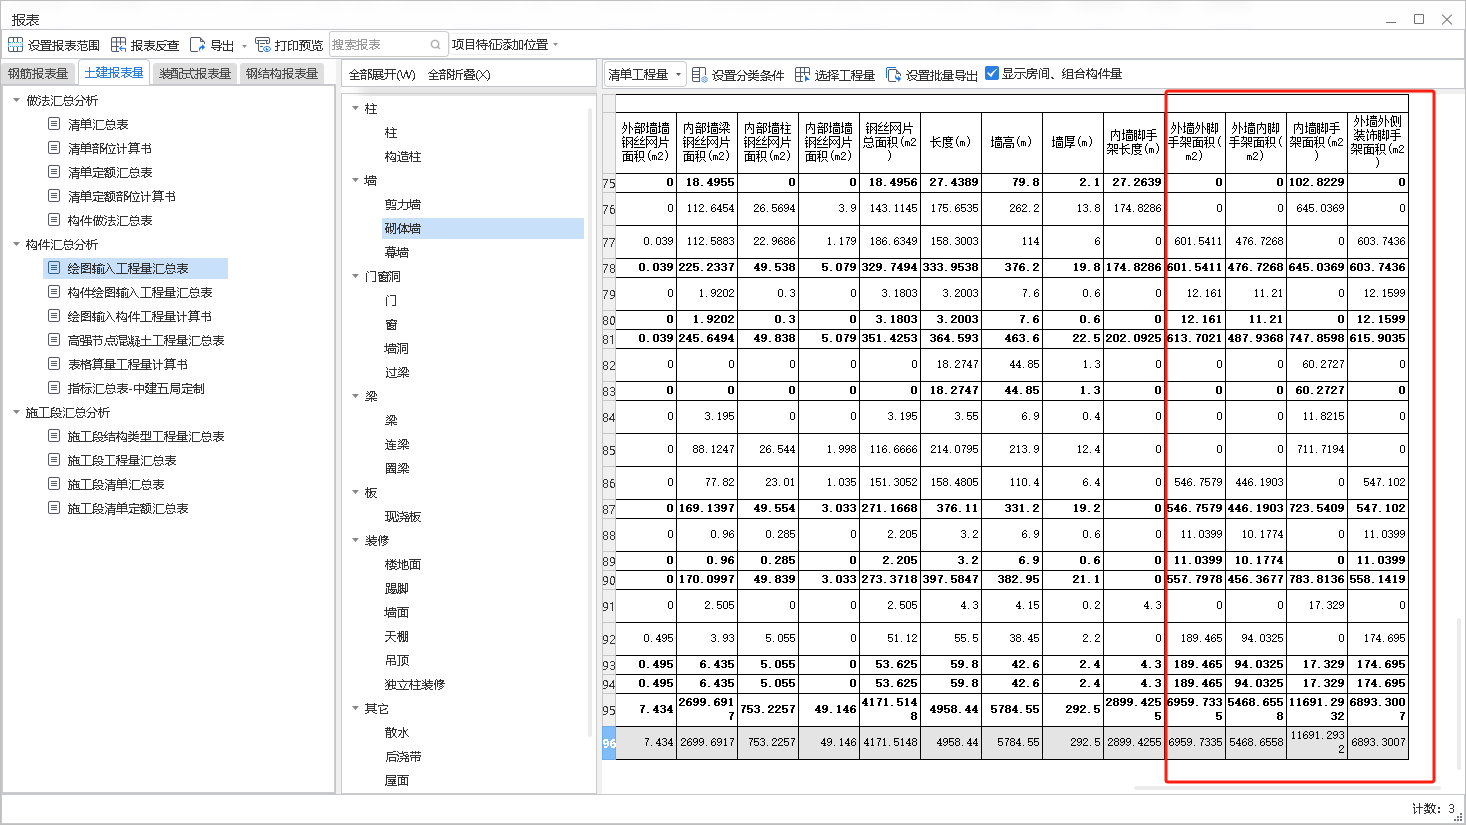Viewport: 1466px width, 825px height.
Task: Click the 报表反查 icon
Action: [119, 45]
